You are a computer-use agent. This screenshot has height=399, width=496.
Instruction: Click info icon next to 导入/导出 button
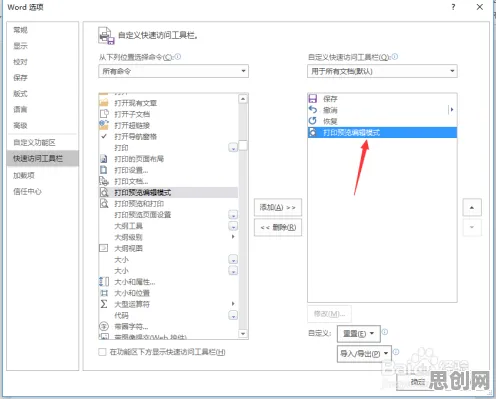pos(396,352)
